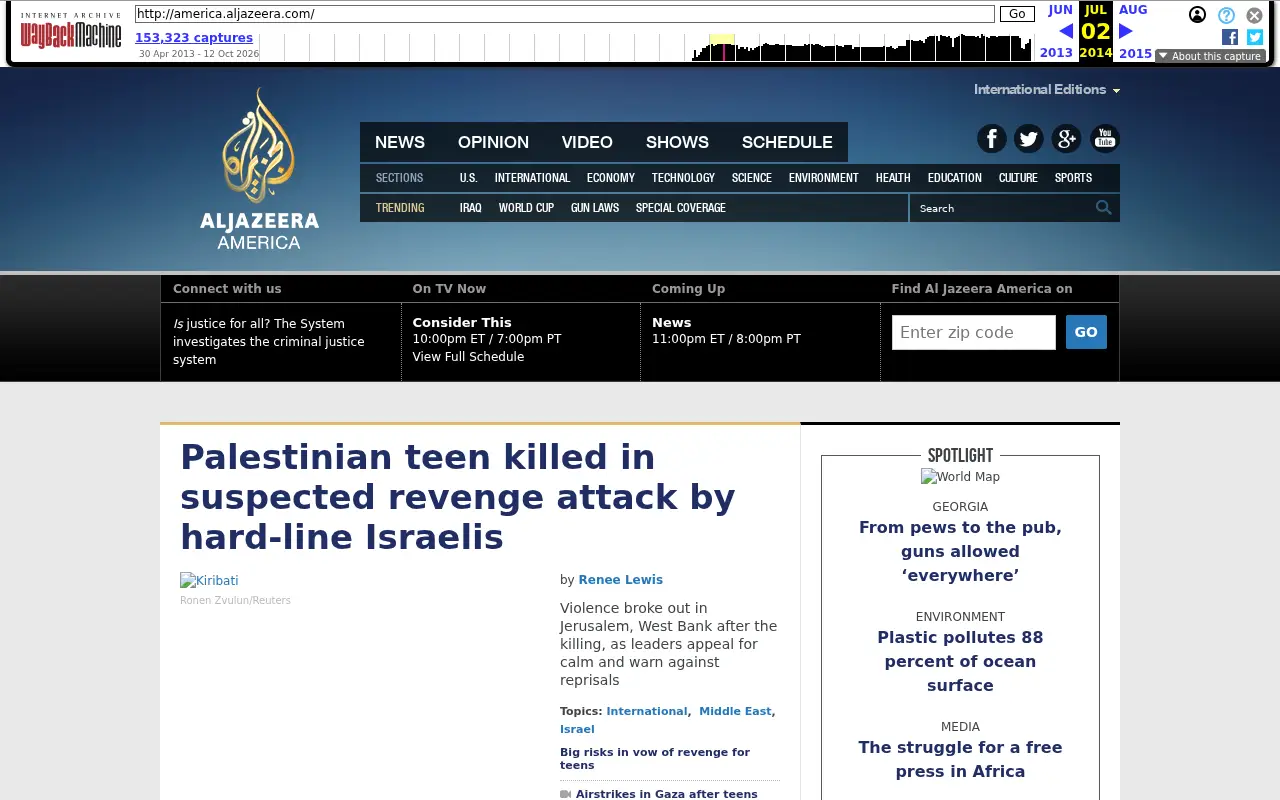Share this capture on Facebook in Wayback toolbar
Viewport: 1280px width, 800px height.
pos(1230,37)
